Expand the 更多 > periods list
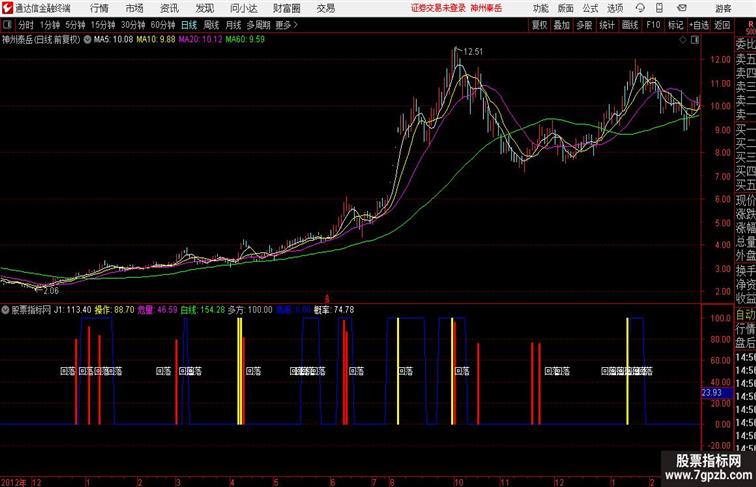The width and height of the screenshot is (756, 487). click(287, 25)
